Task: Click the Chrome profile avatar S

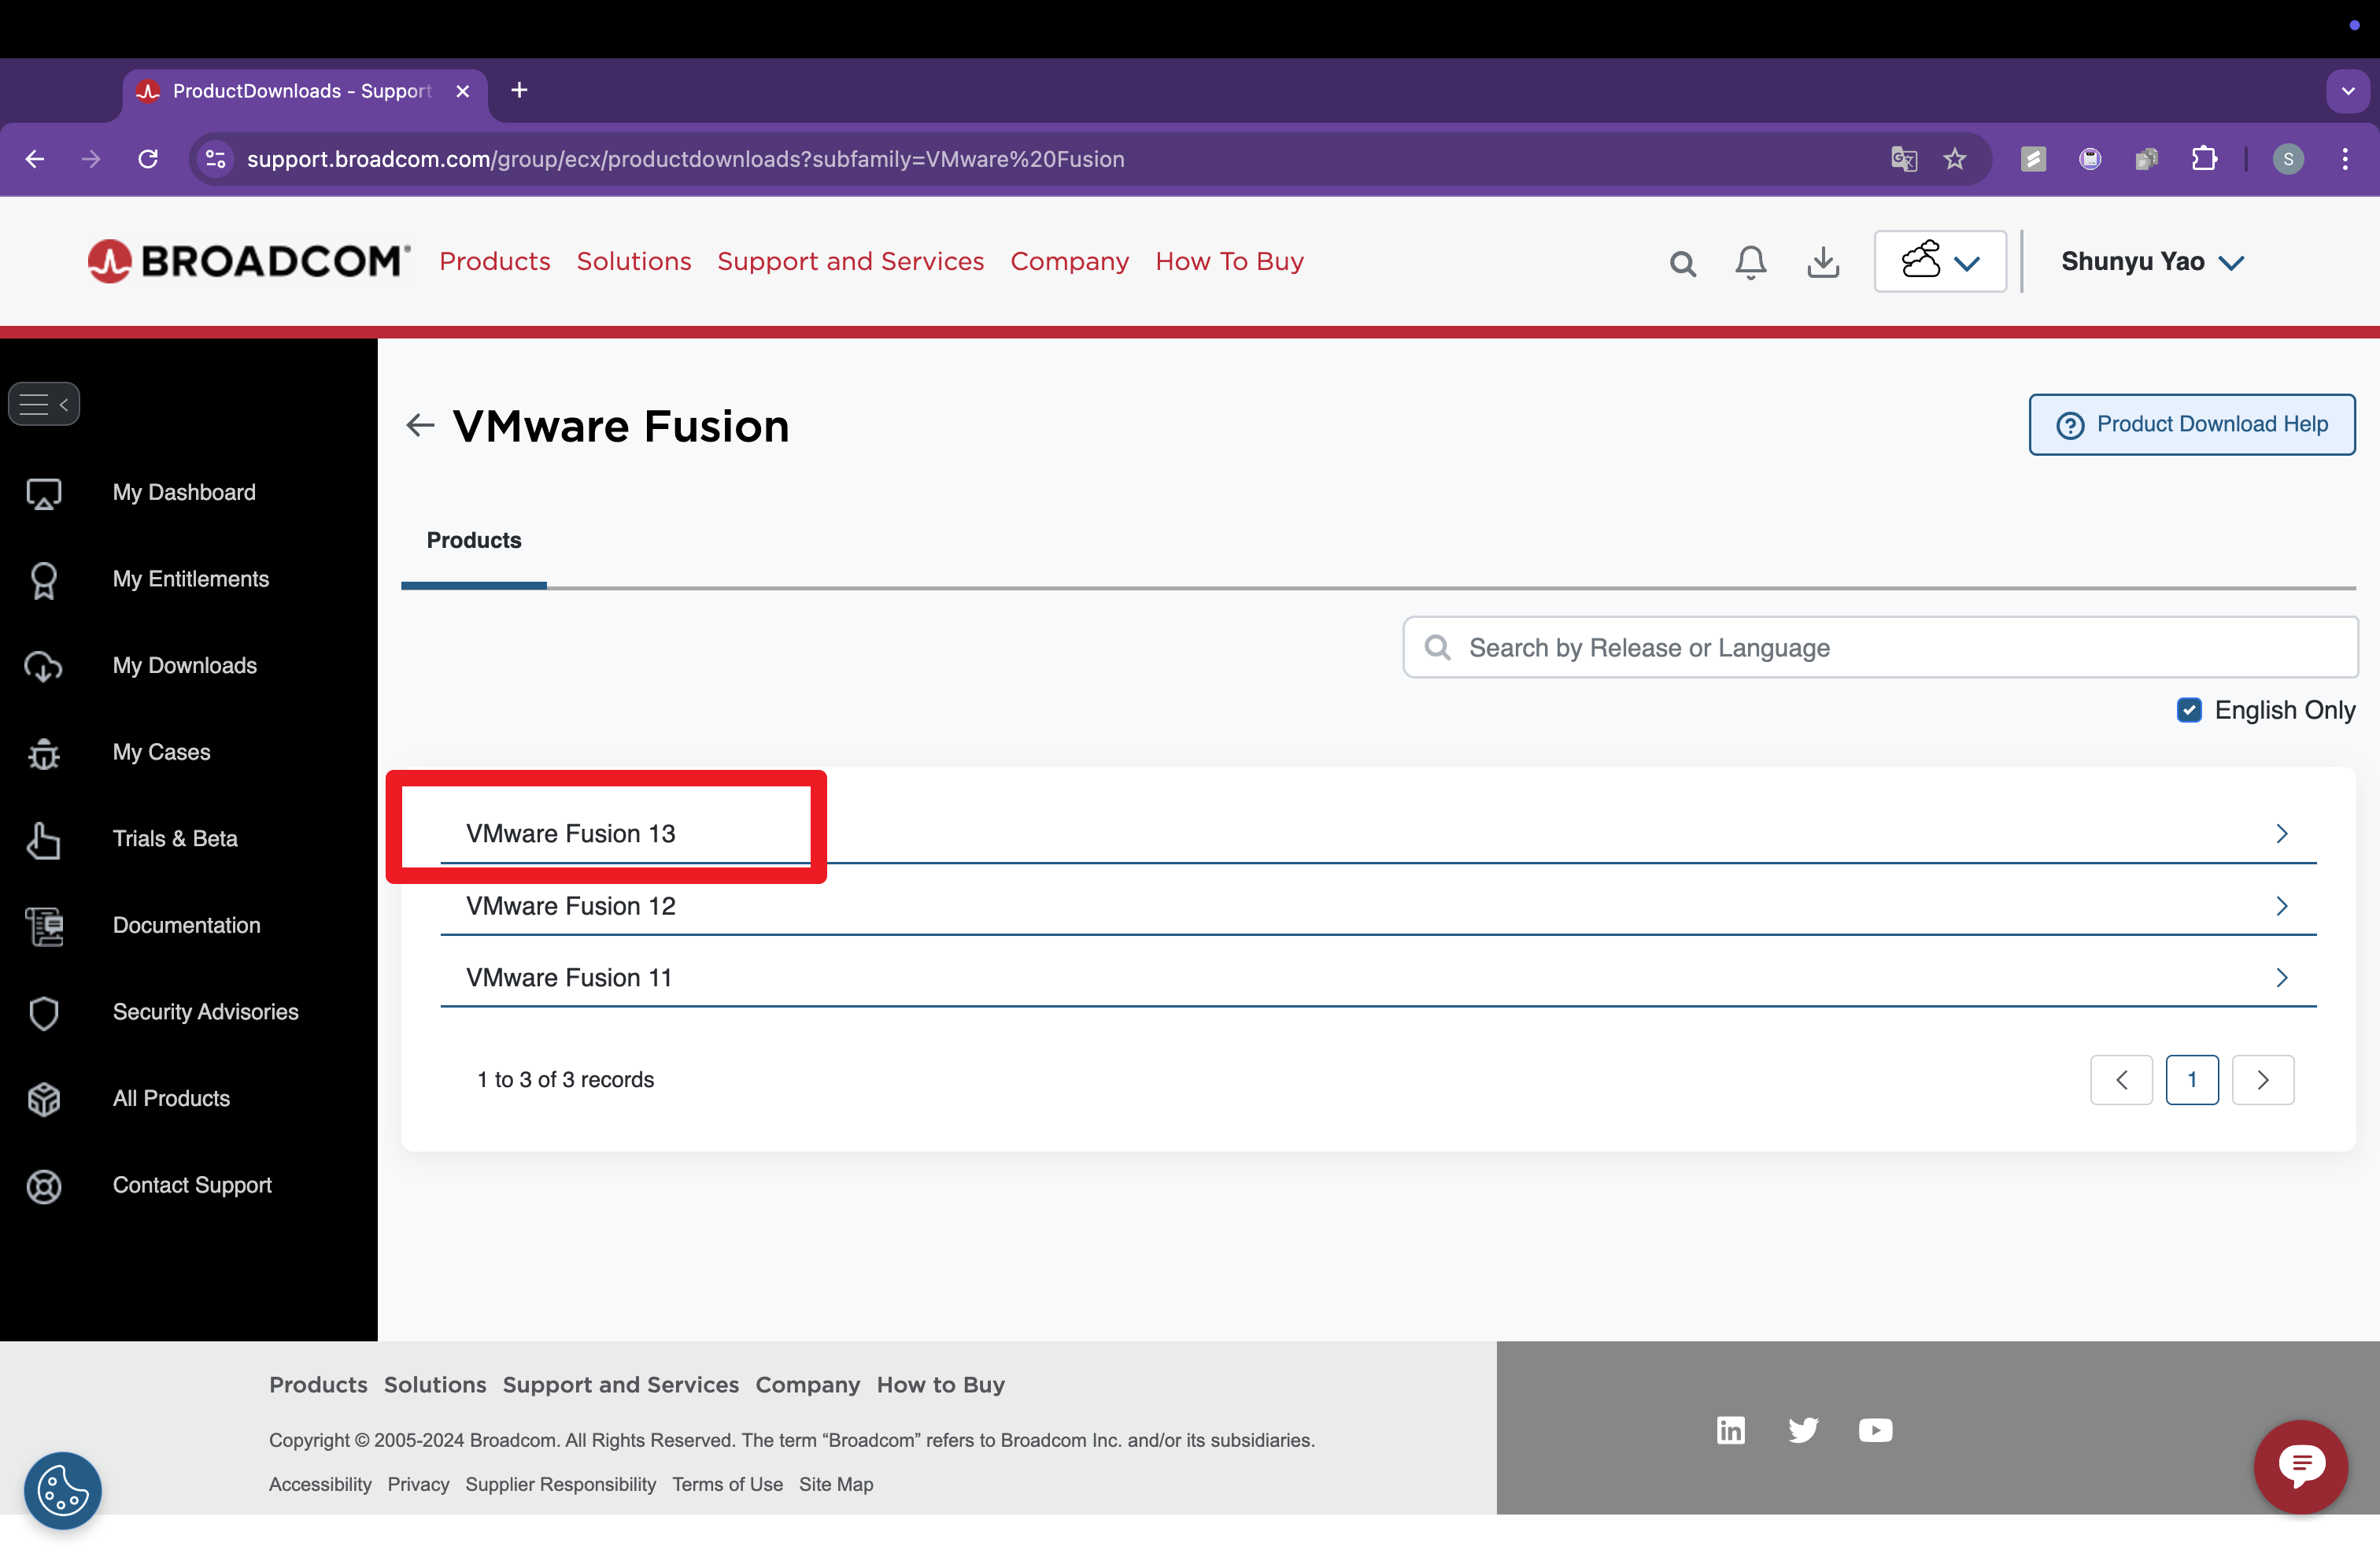Action: click(x=2288, y=159)
